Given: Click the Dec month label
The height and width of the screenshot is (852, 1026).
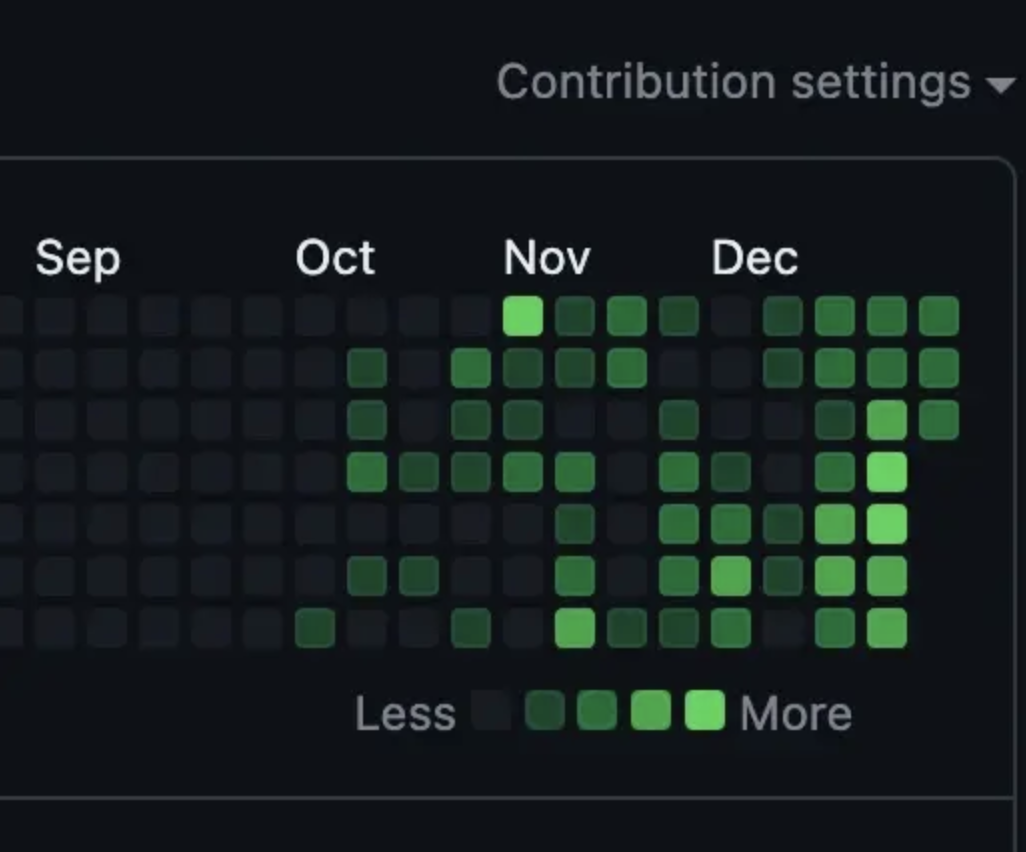Looking at the screenshot, I should click(x=754, y=258).
